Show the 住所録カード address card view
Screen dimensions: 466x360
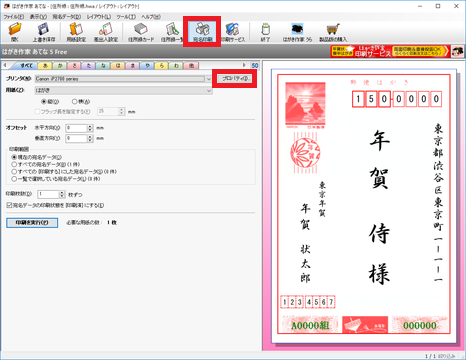(x=141, y=32)
